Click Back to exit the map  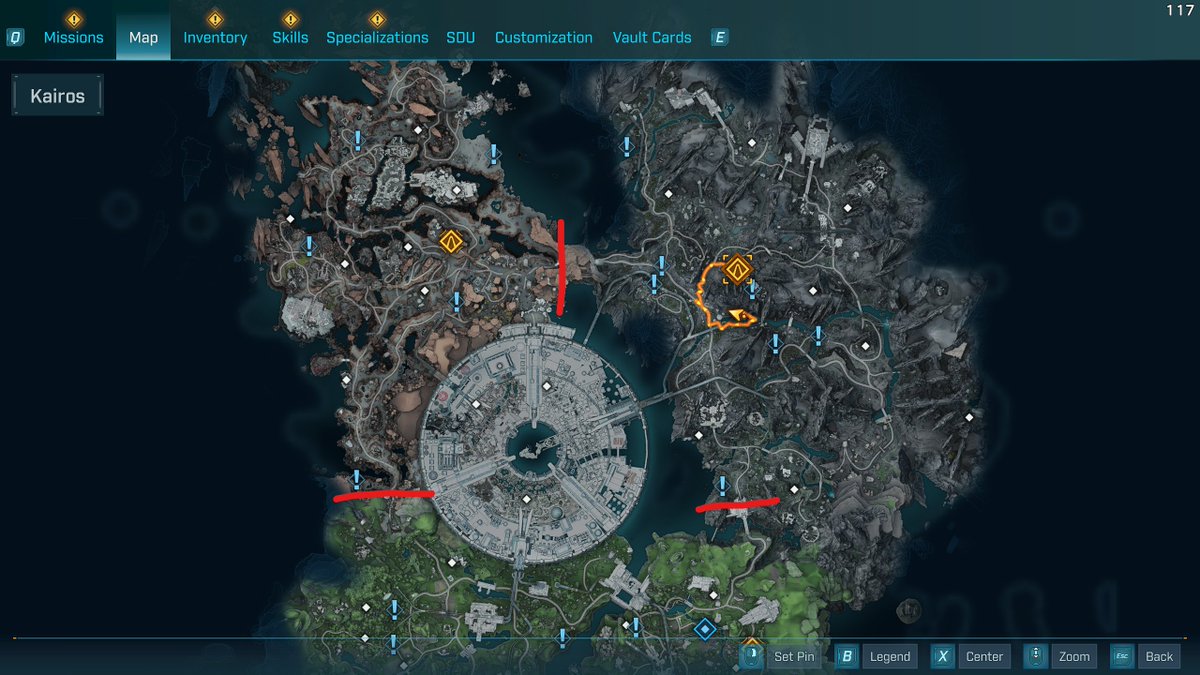coord(1159,656)
